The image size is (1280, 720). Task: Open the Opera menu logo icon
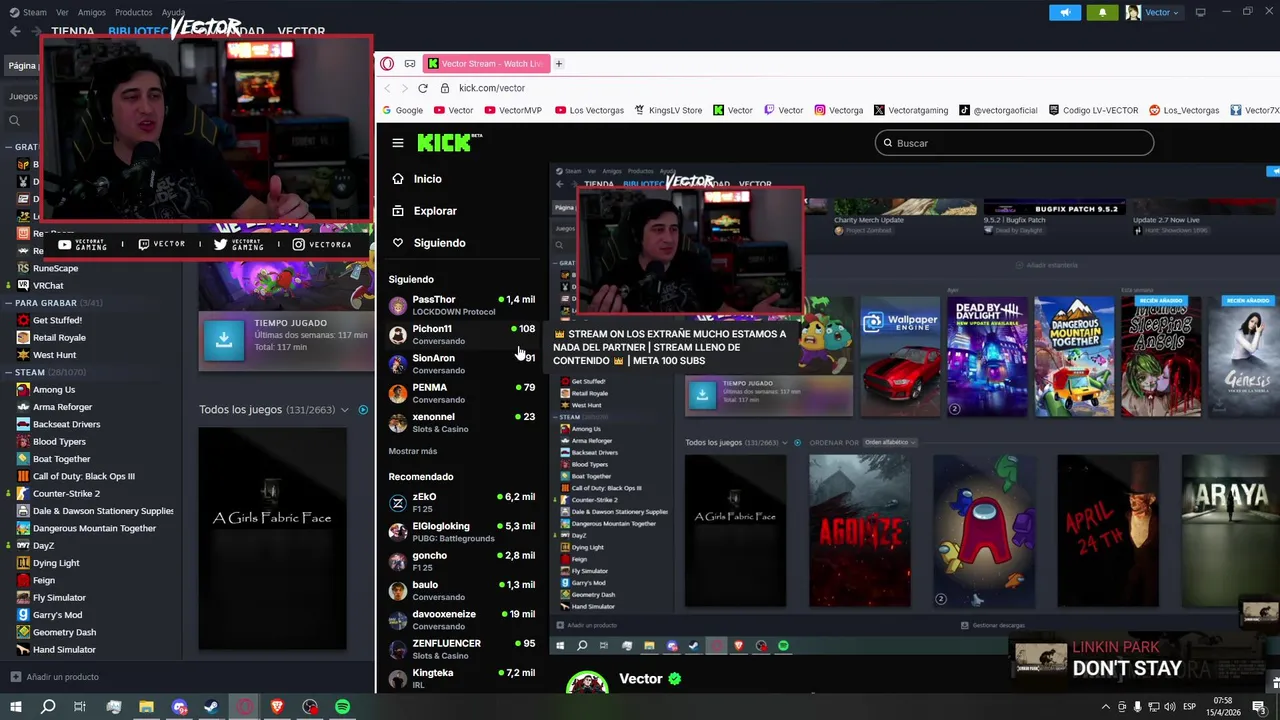pos(387,63)
